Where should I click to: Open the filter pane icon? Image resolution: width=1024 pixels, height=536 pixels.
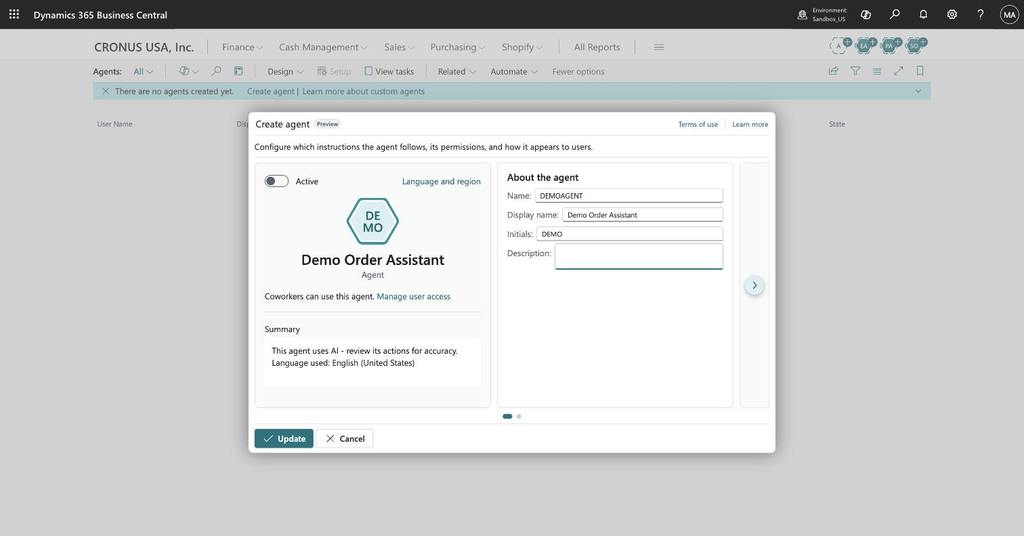pyautogui.click(x=855, y=71)
